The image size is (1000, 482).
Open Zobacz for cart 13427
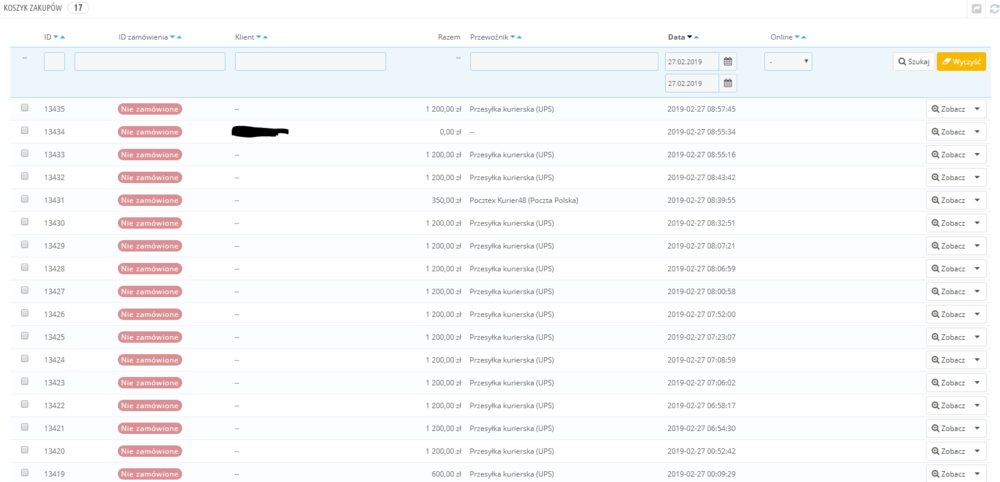[x=948, y=291]
